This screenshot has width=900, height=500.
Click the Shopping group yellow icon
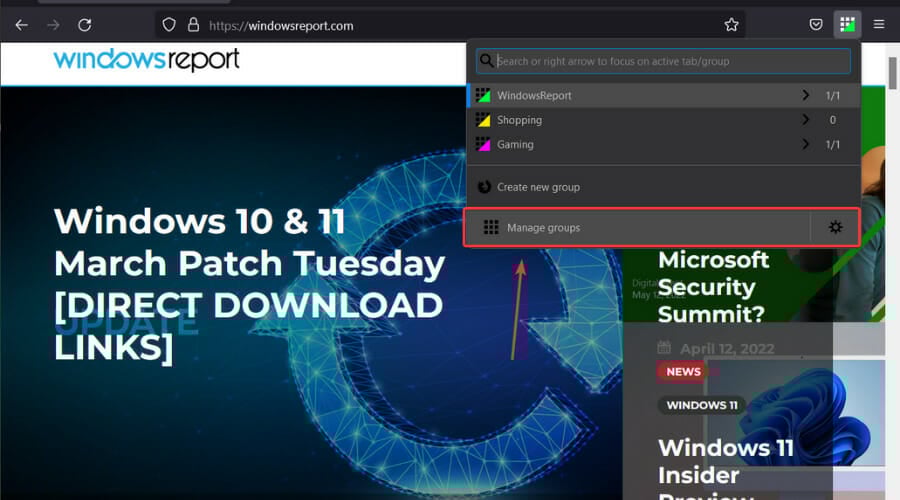click(483, 120)
